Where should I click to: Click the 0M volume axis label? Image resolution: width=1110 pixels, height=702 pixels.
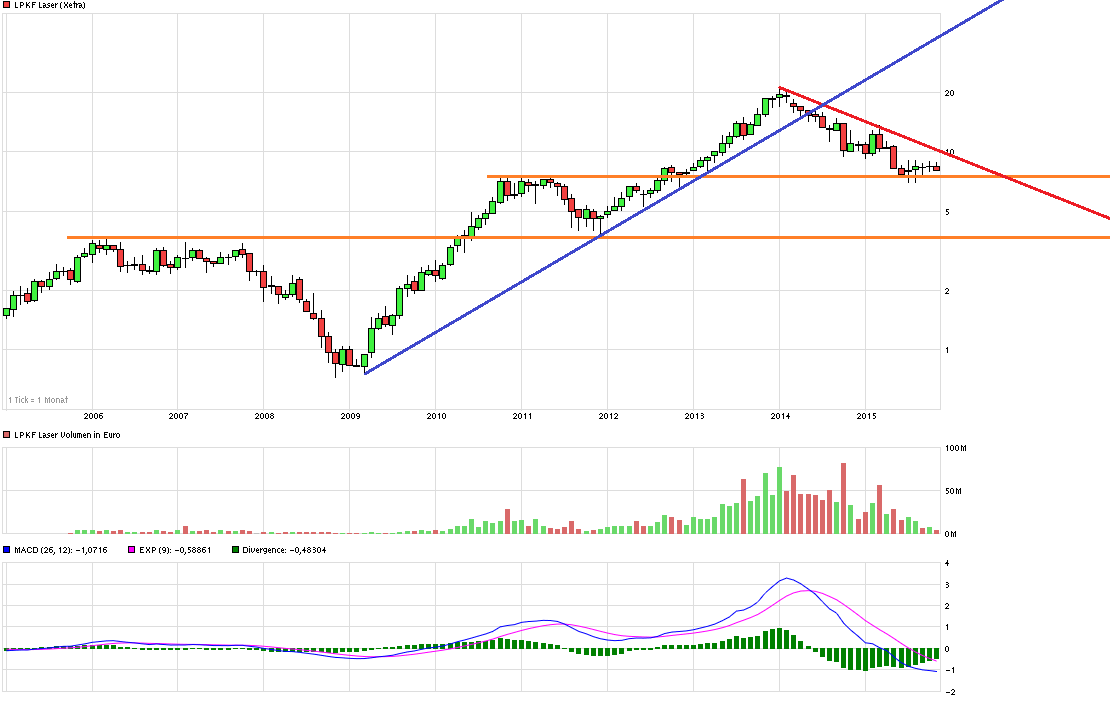click(x=951, y=534)
